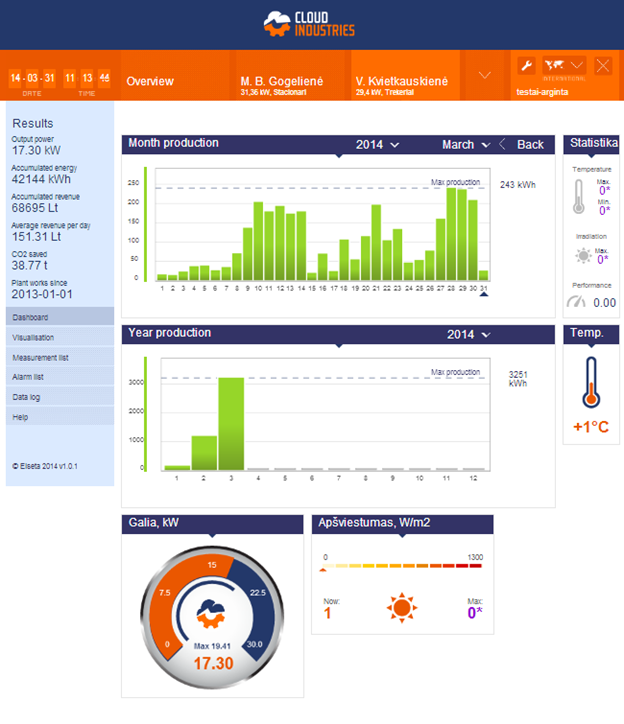Screen dimensions: 624x724
Task: Click the Cloud Industries logo
Action: click(310, 24)
